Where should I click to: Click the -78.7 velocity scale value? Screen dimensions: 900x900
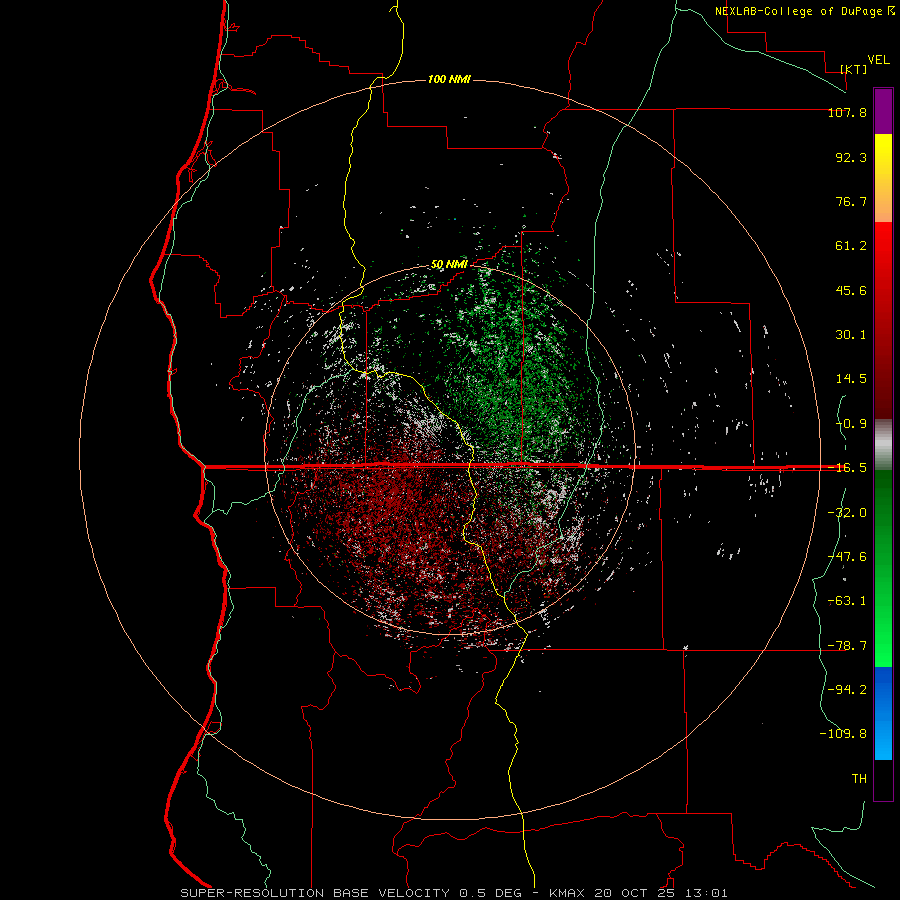847,646
